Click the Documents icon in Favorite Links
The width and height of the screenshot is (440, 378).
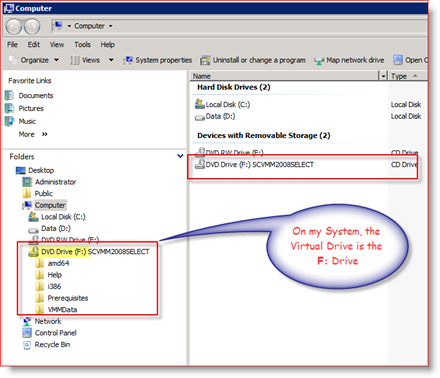click(9, 96)
